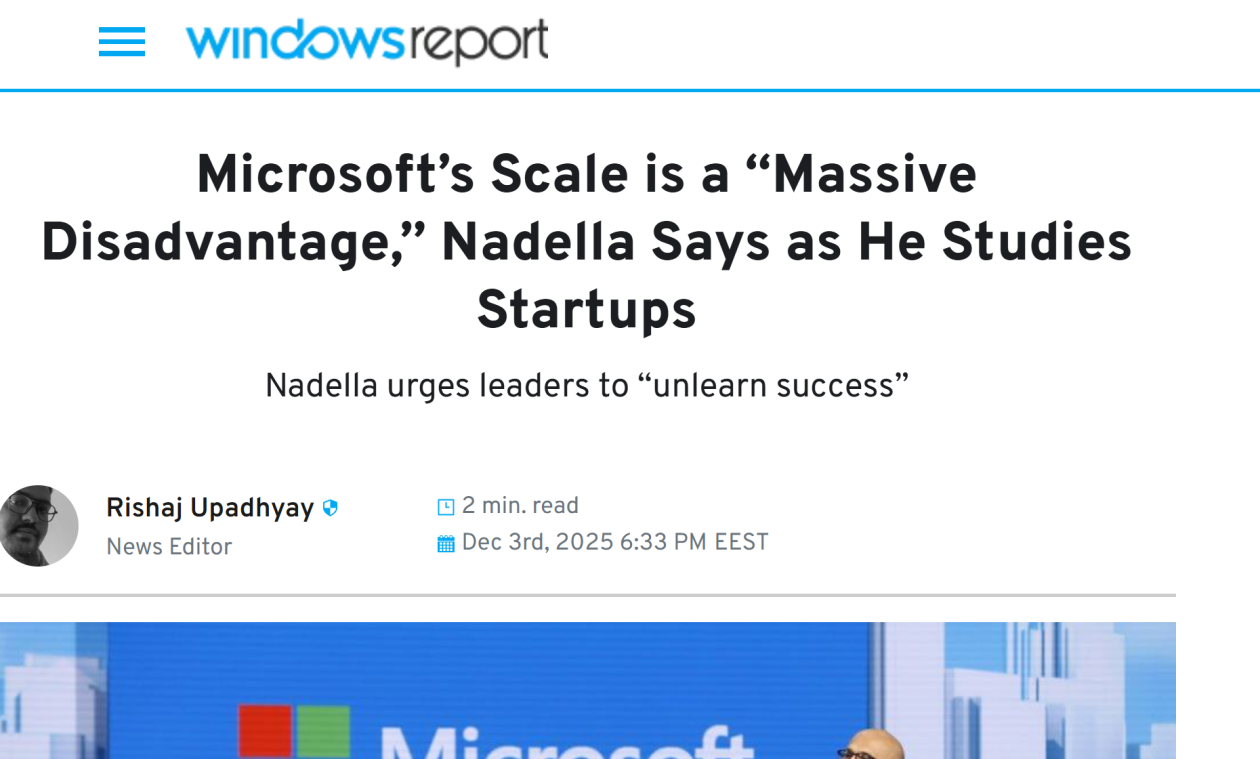Click the News Editor role label
This screenshot has width=1260, height=759.
point(169,547)
